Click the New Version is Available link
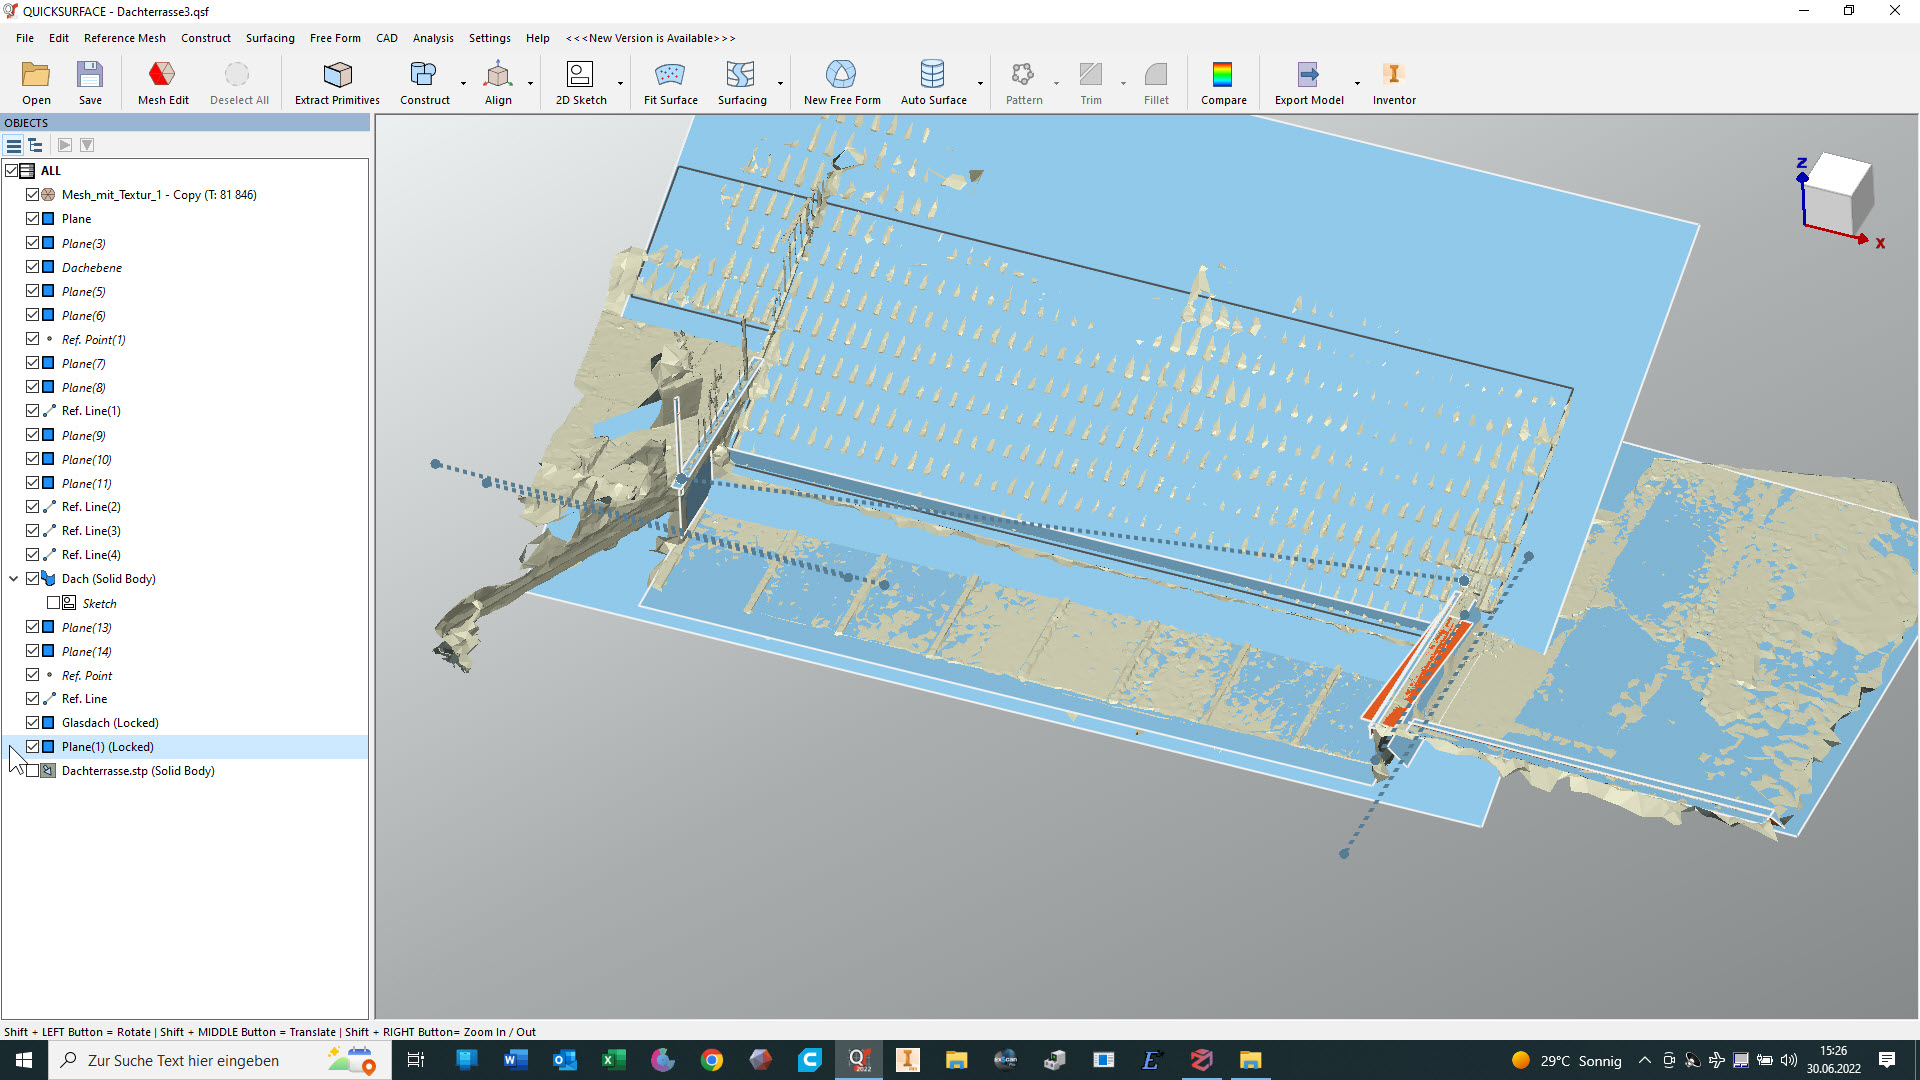 point(650,38)
